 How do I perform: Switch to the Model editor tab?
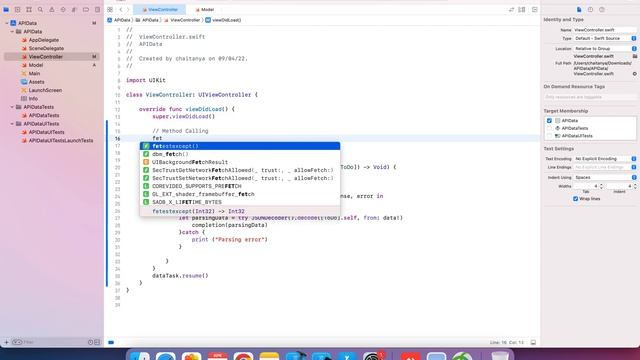[x=205, y=9]
